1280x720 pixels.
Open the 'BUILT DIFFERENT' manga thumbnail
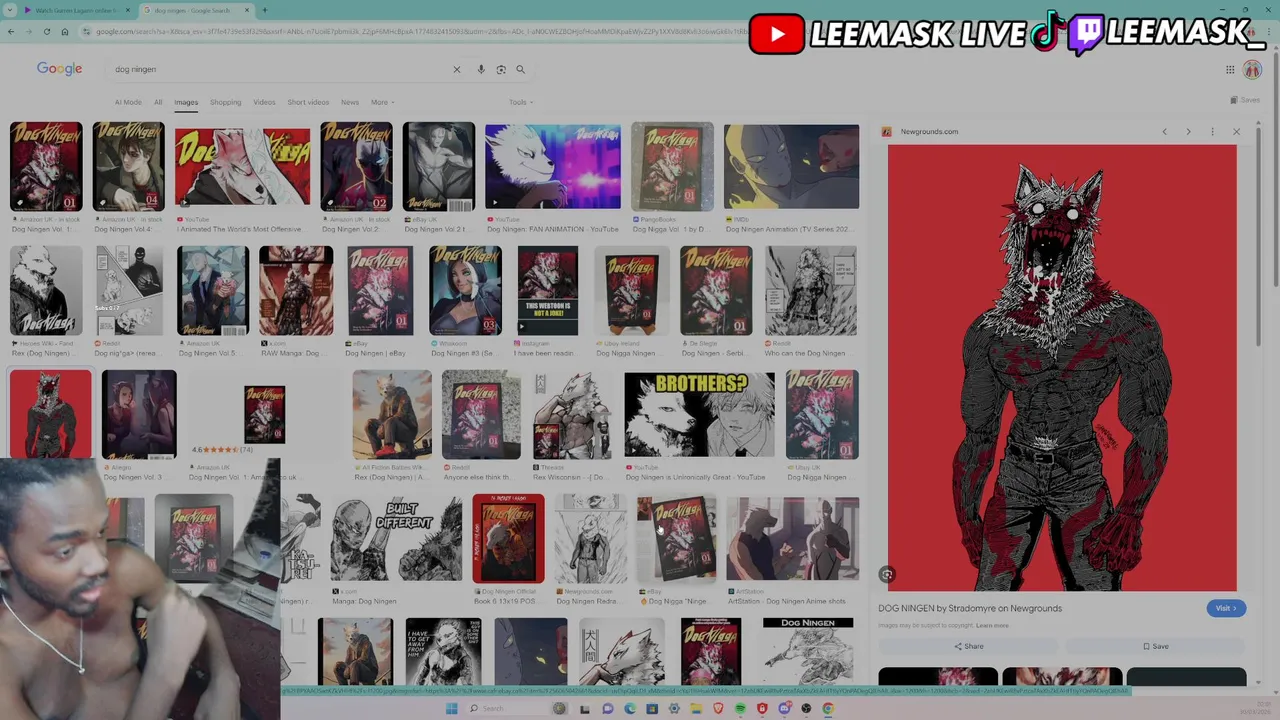[397, 538]
